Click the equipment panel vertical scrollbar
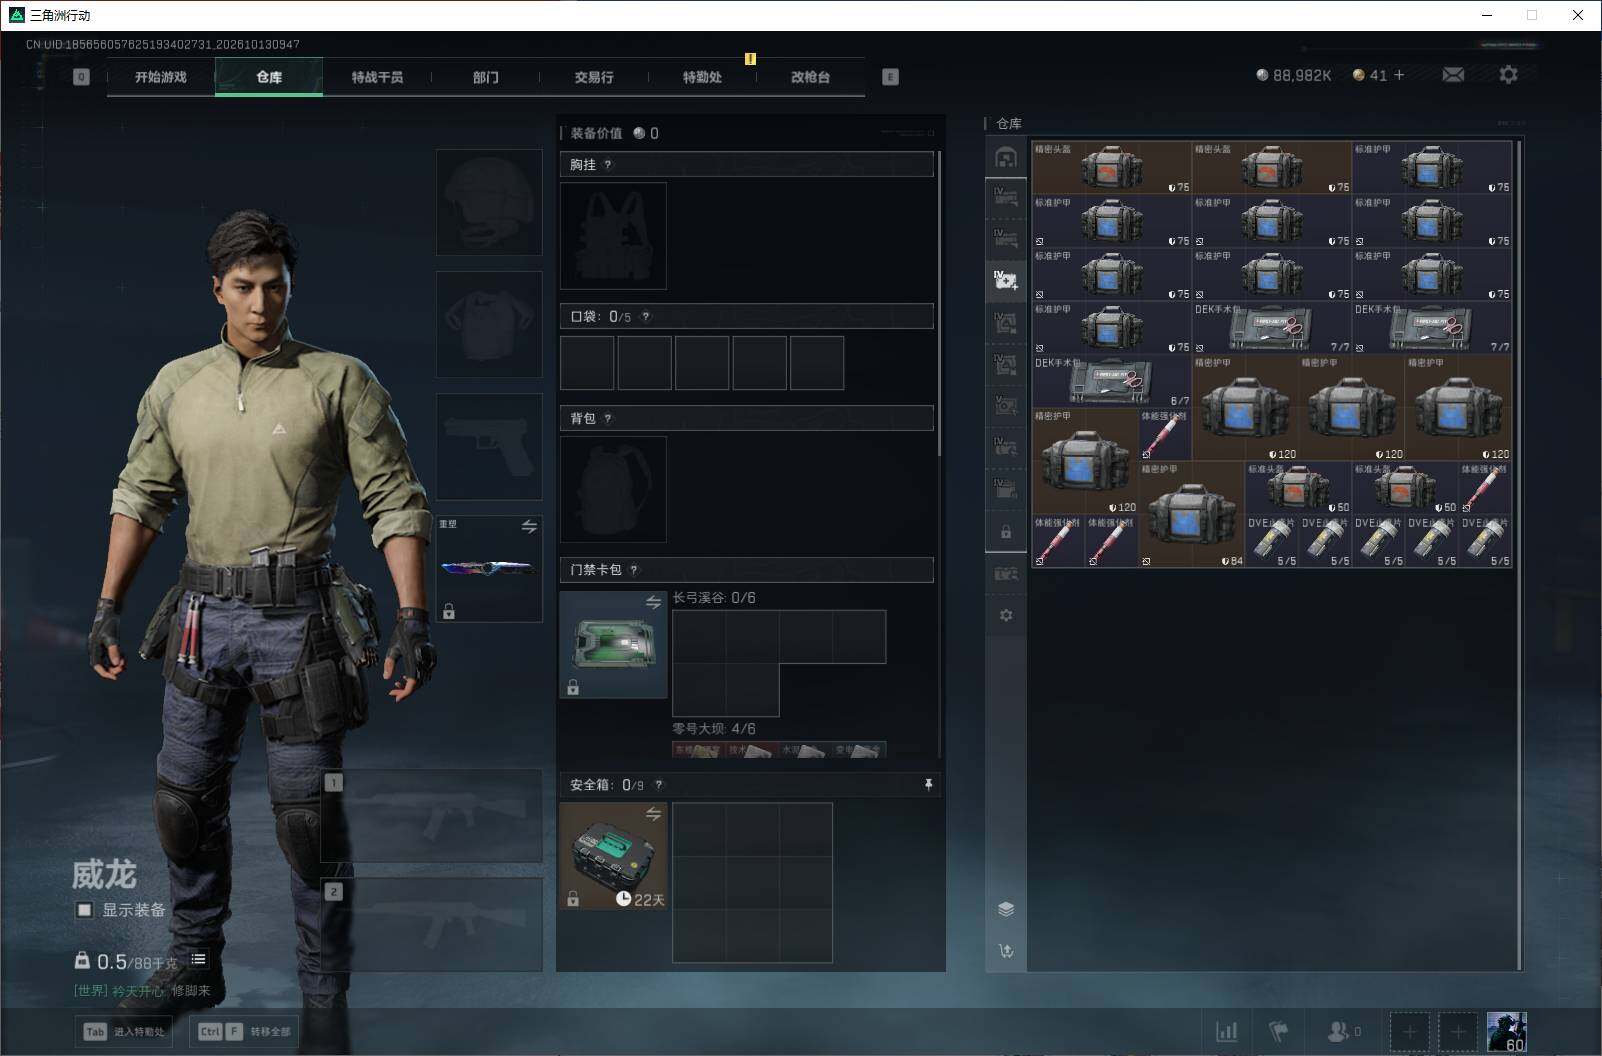Image resolution: width=1602 pixels, height=1056 pixels. (x=939, y=302)
